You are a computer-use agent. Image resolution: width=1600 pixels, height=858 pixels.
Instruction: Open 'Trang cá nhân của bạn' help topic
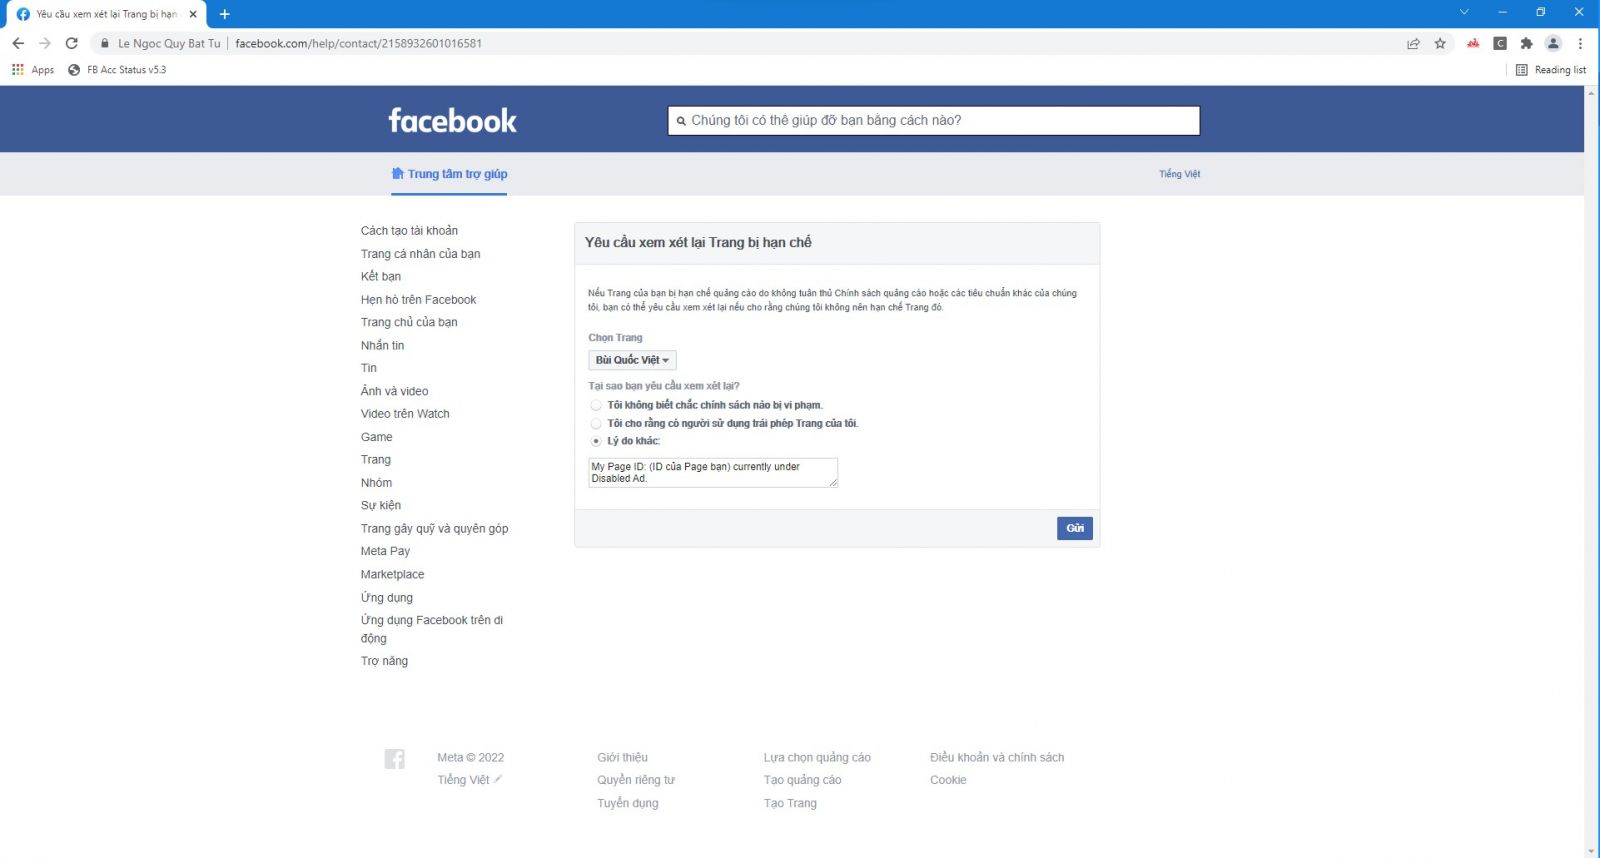[x=420, y=254]
